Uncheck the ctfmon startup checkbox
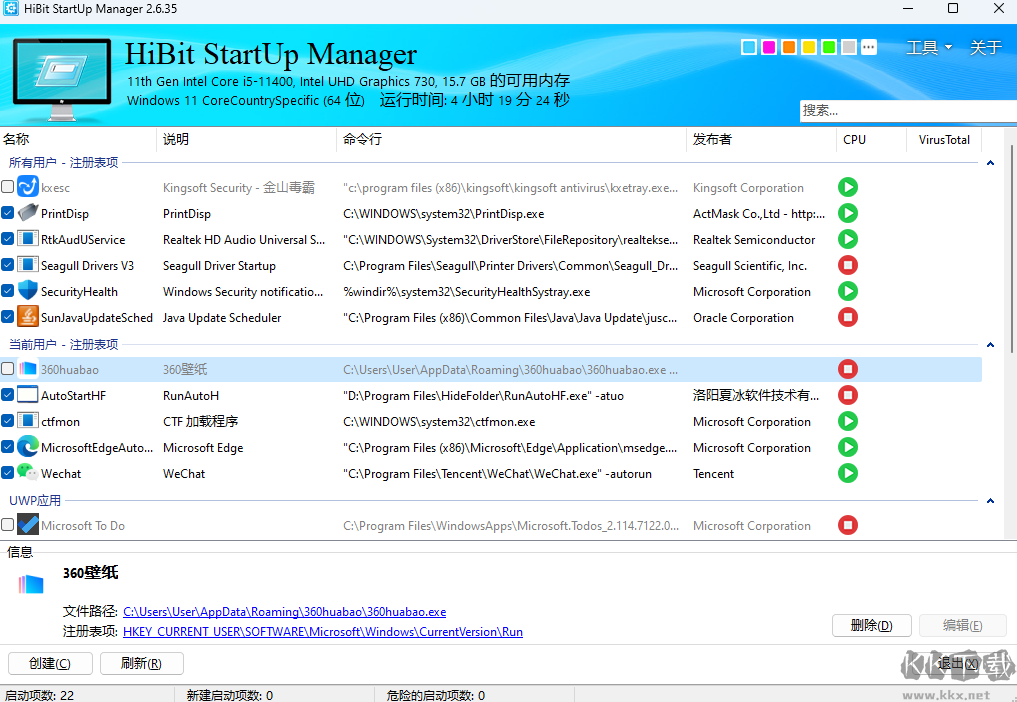Screen dimensions: 1017x702 (8, 421)
